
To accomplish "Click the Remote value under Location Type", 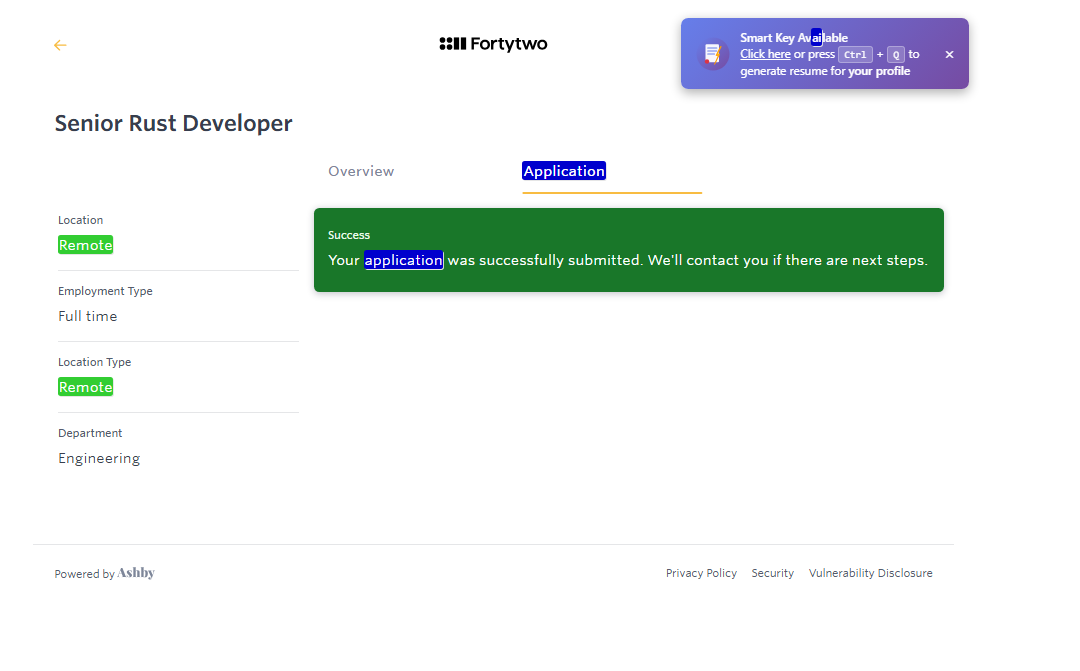I will tap(85, 387).
